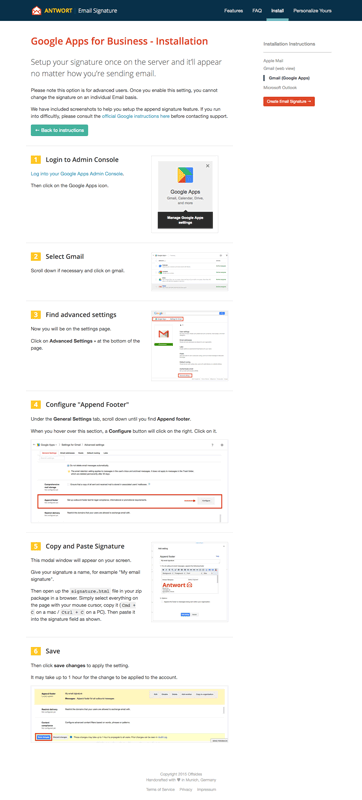The width and height of the screenshot is (362, 800).
Task: Click the 'Login to Admin Console' step heading
Action: [82, 160]
